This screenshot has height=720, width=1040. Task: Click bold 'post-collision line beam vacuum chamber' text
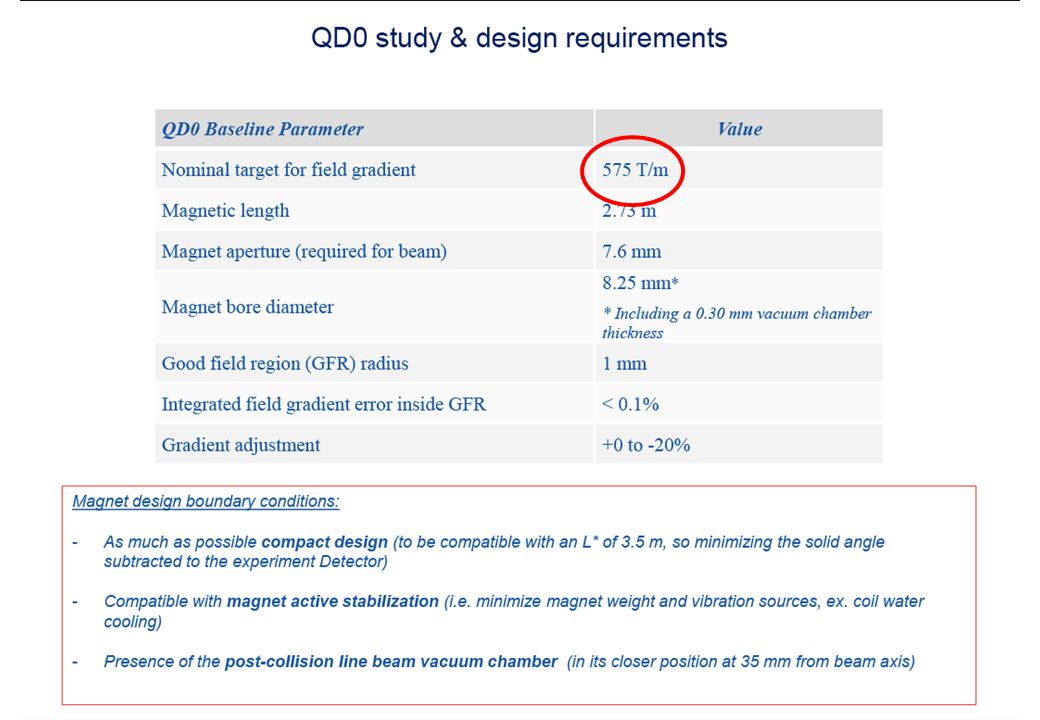tap(391, 662)
